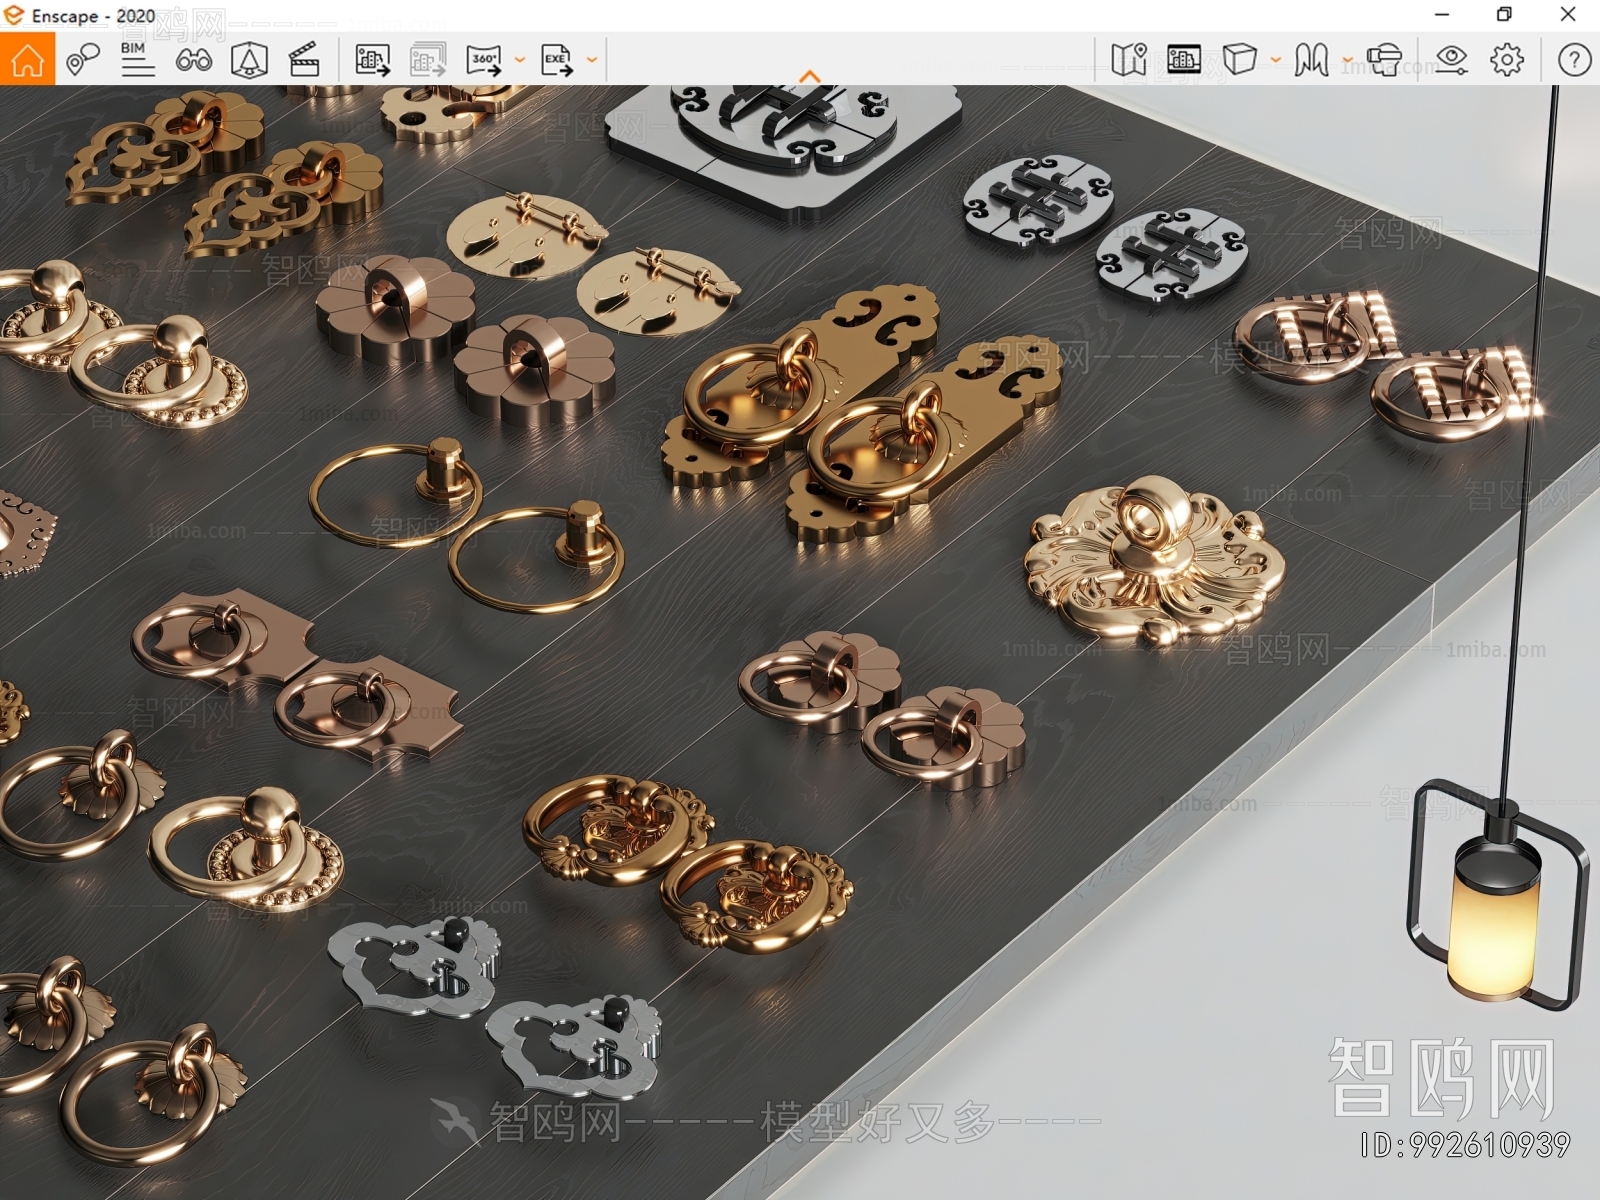The width and height of the screenshot is (1600, 1200).
Task: Click the EXE standalone export icon
Action: click(x=557, y=60)
